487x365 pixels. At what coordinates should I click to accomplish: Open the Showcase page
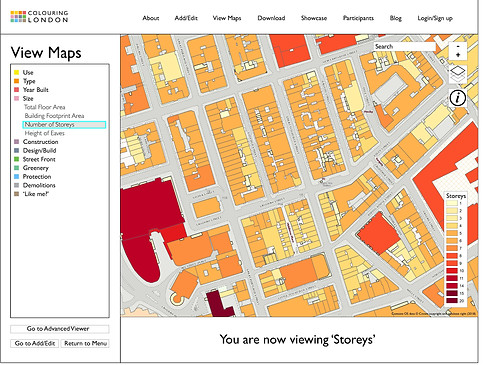314,18
